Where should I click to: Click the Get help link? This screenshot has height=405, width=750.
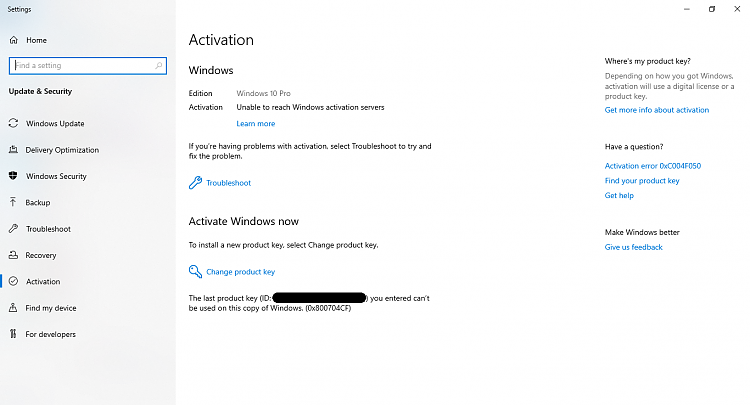click(619, 196)
